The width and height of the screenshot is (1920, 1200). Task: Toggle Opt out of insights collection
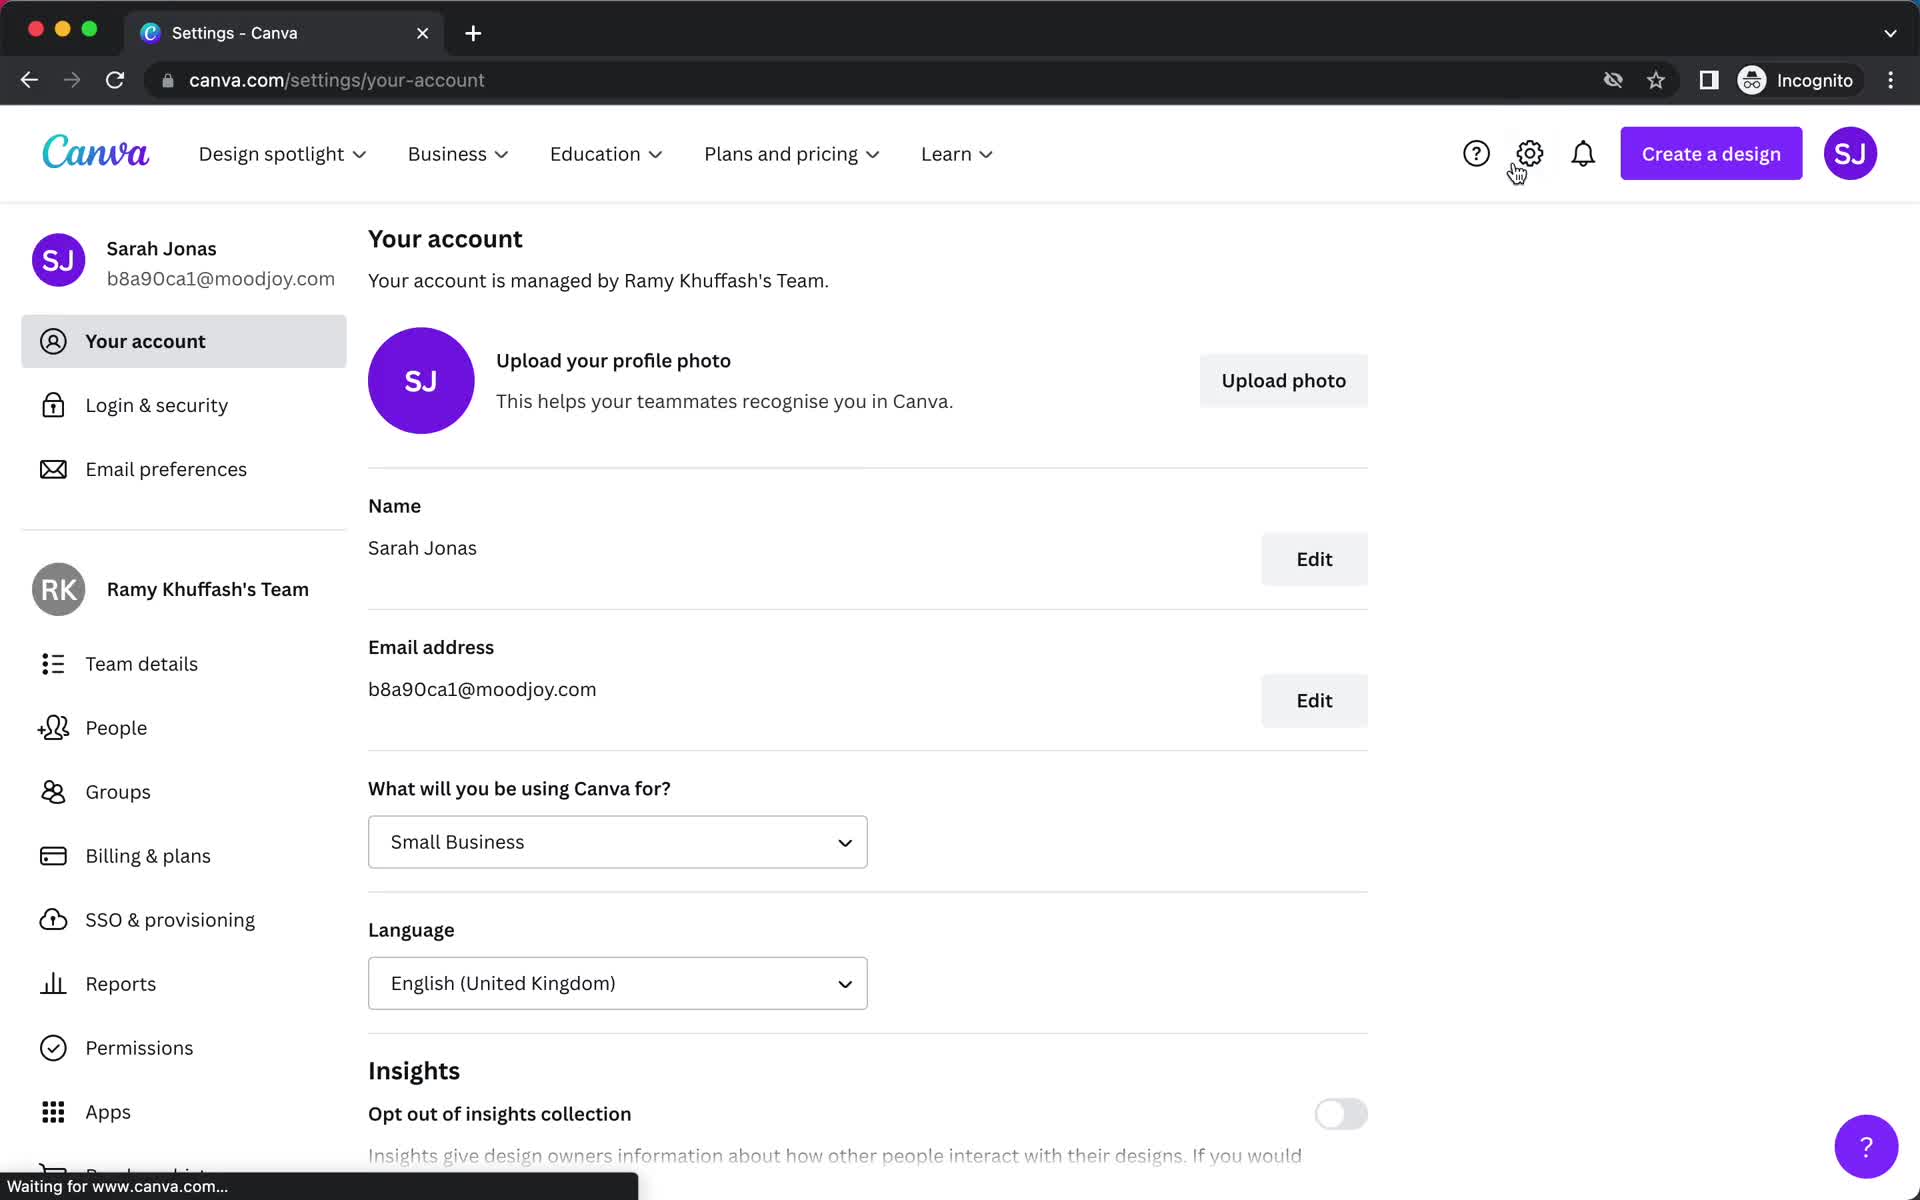(1341, 1114)
